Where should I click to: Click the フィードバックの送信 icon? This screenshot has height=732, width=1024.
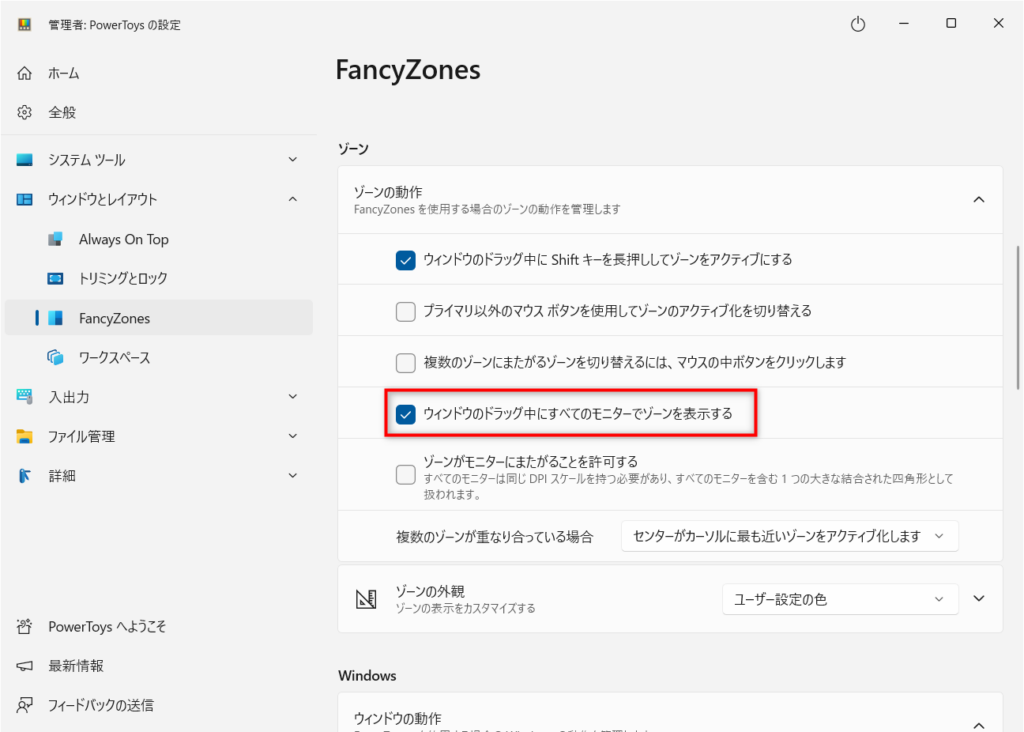[x=25, y=705]
